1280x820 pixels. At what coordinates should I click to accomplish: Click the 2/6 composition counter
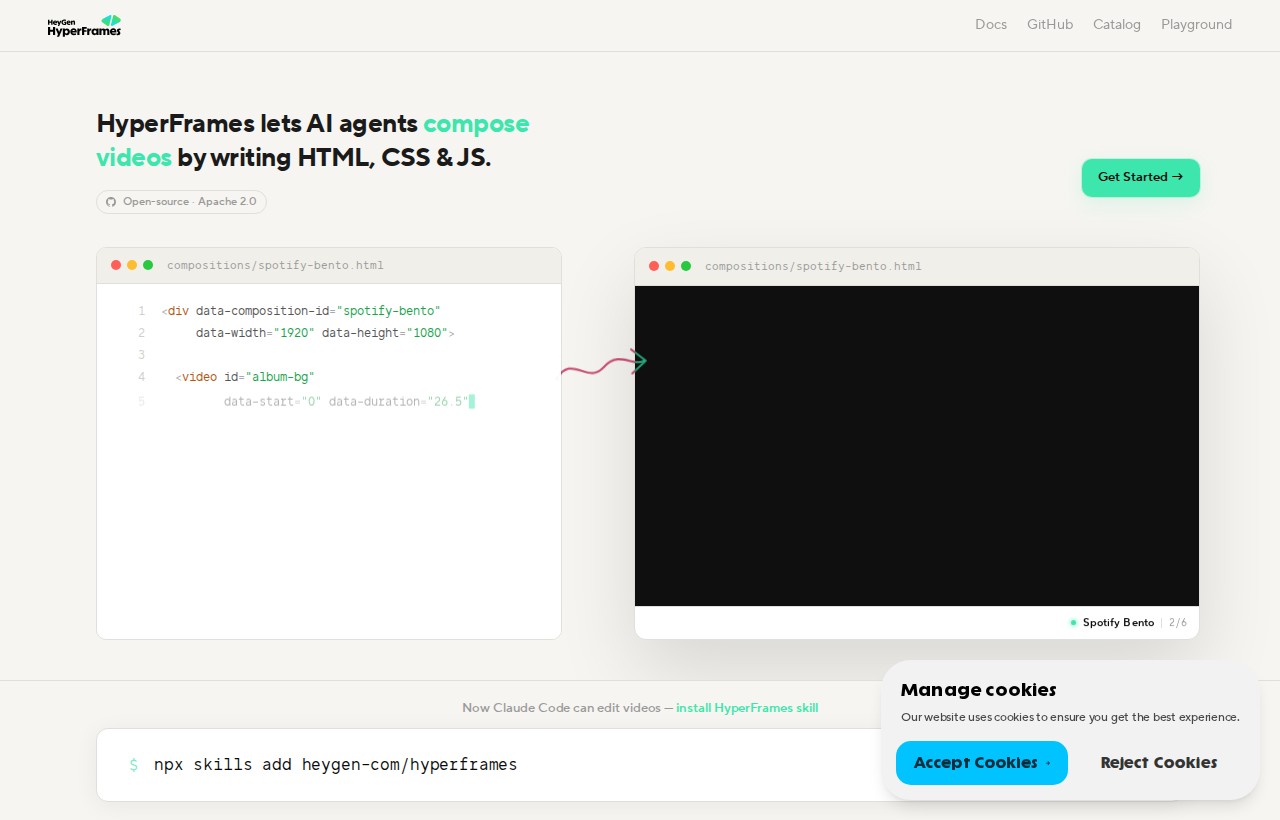click(x=1178, y=623)
